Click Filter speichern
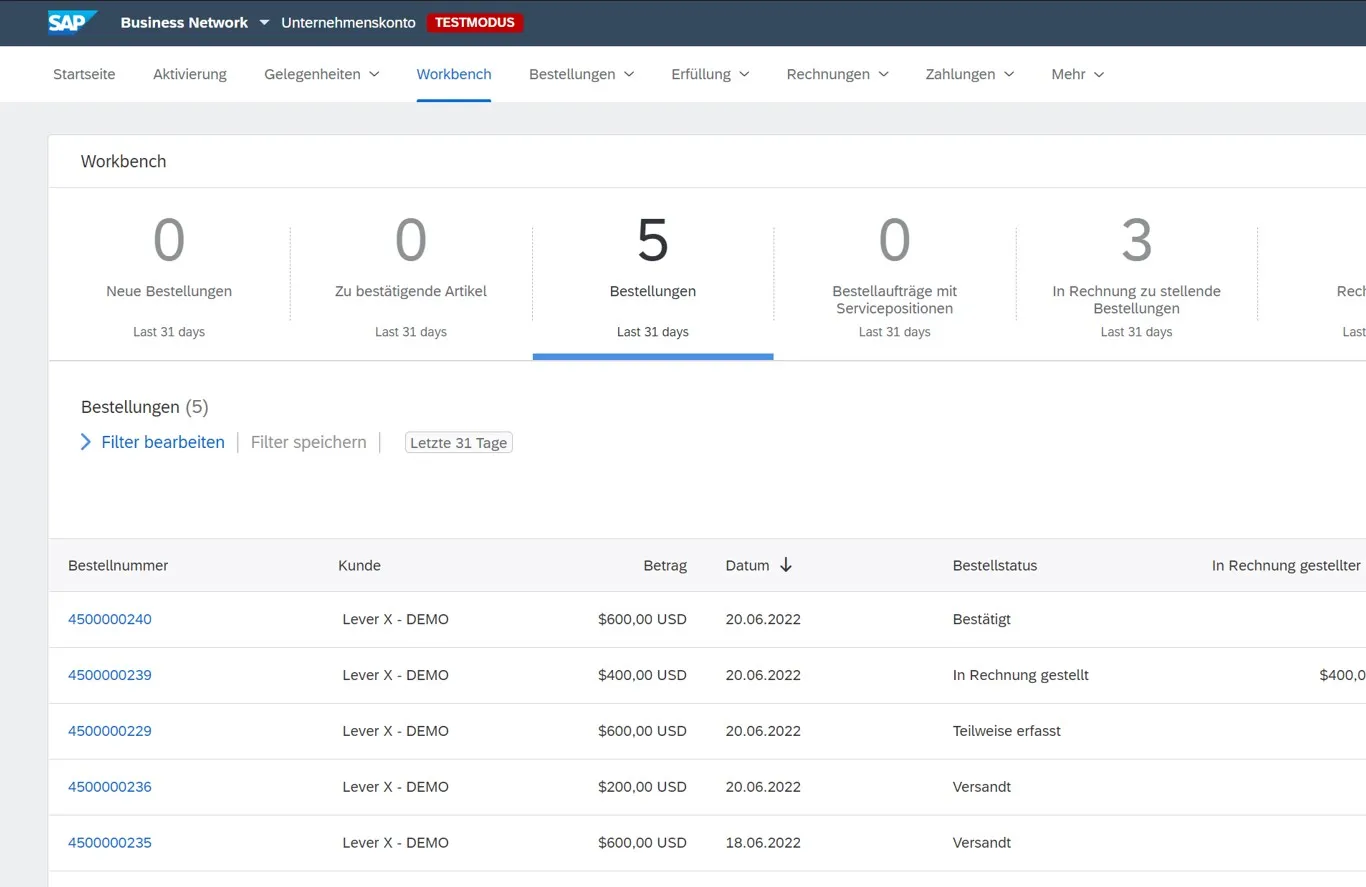This screenshot has width=1366, height=887. (x=308, y=442)
